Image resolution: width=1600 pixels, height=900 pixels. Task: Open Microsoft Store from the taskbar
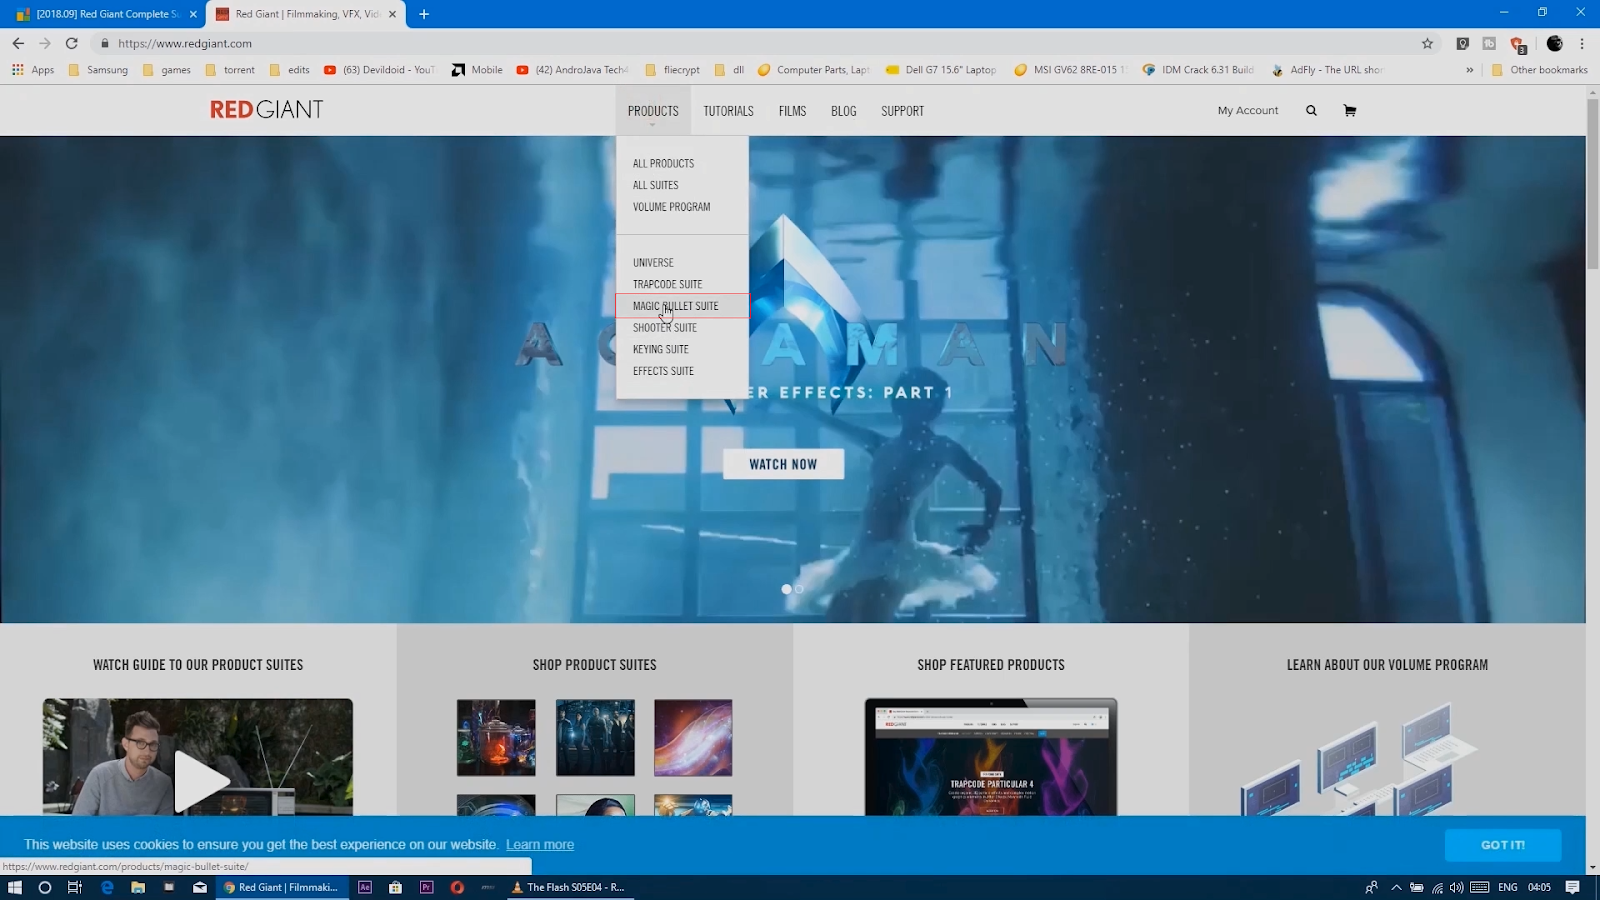point(396,887)
